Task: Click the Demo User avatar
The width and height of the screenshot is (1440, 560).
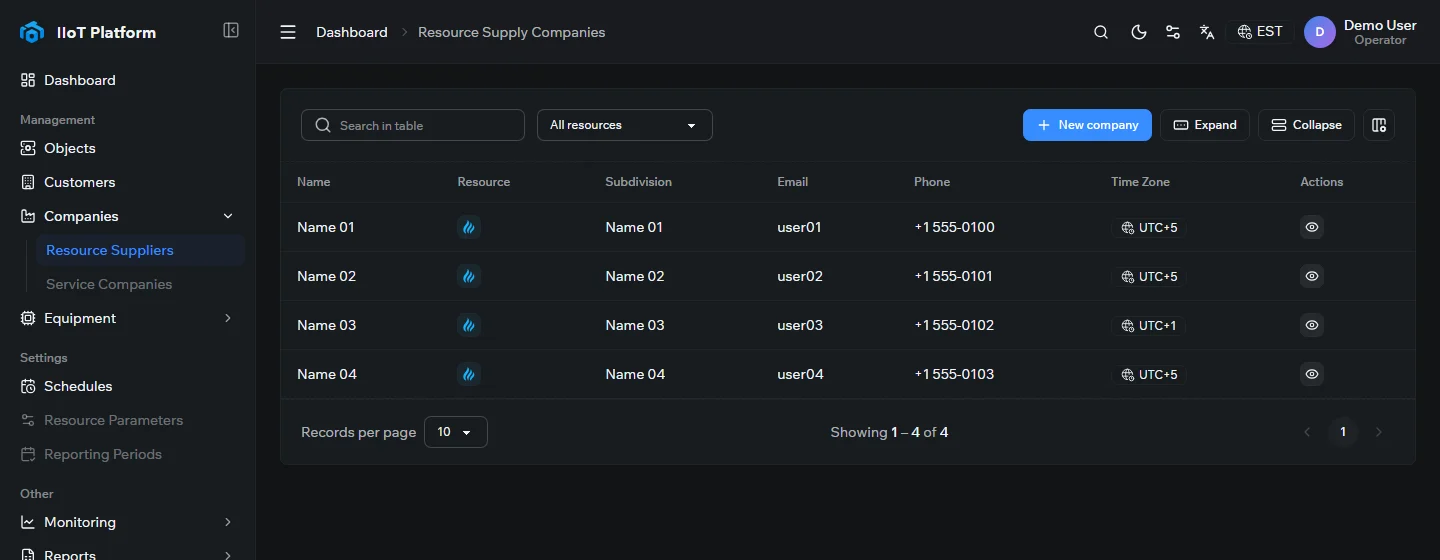Action: pos(1320,32)
